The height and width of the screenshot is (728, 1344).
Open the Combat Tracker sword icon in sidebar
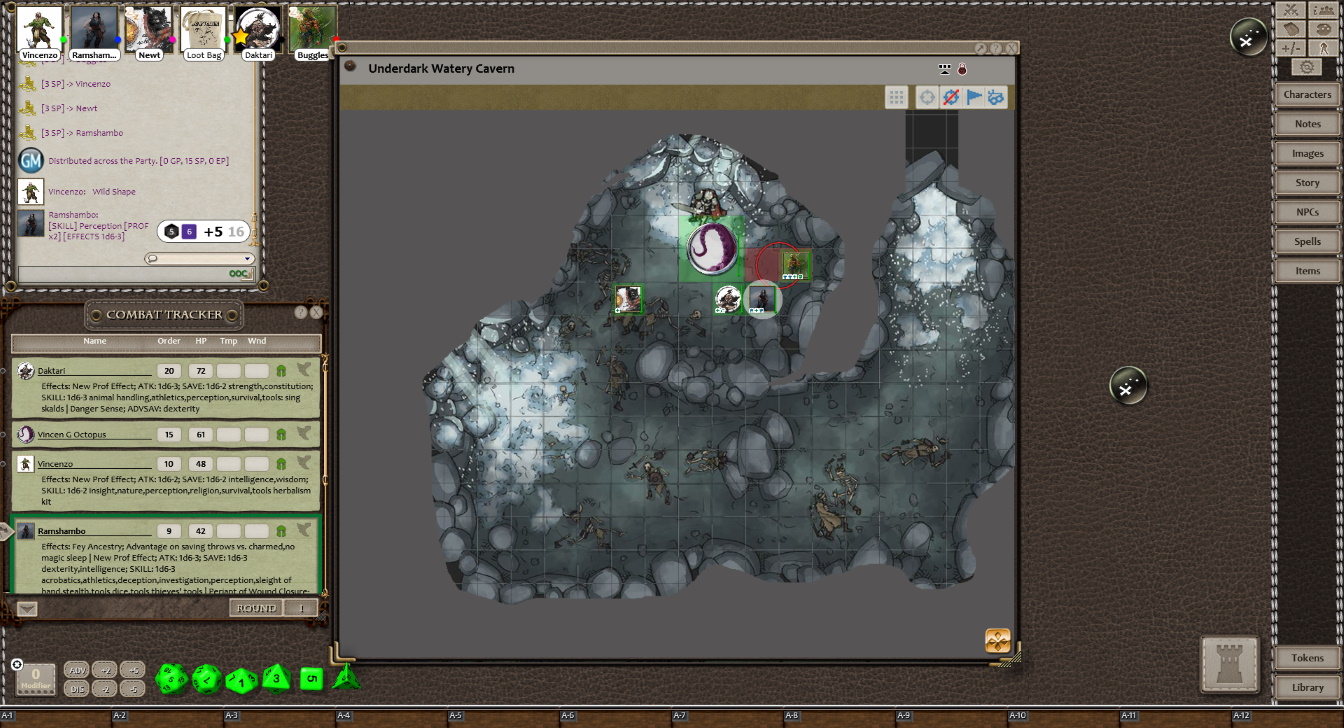click(1292, 10)
